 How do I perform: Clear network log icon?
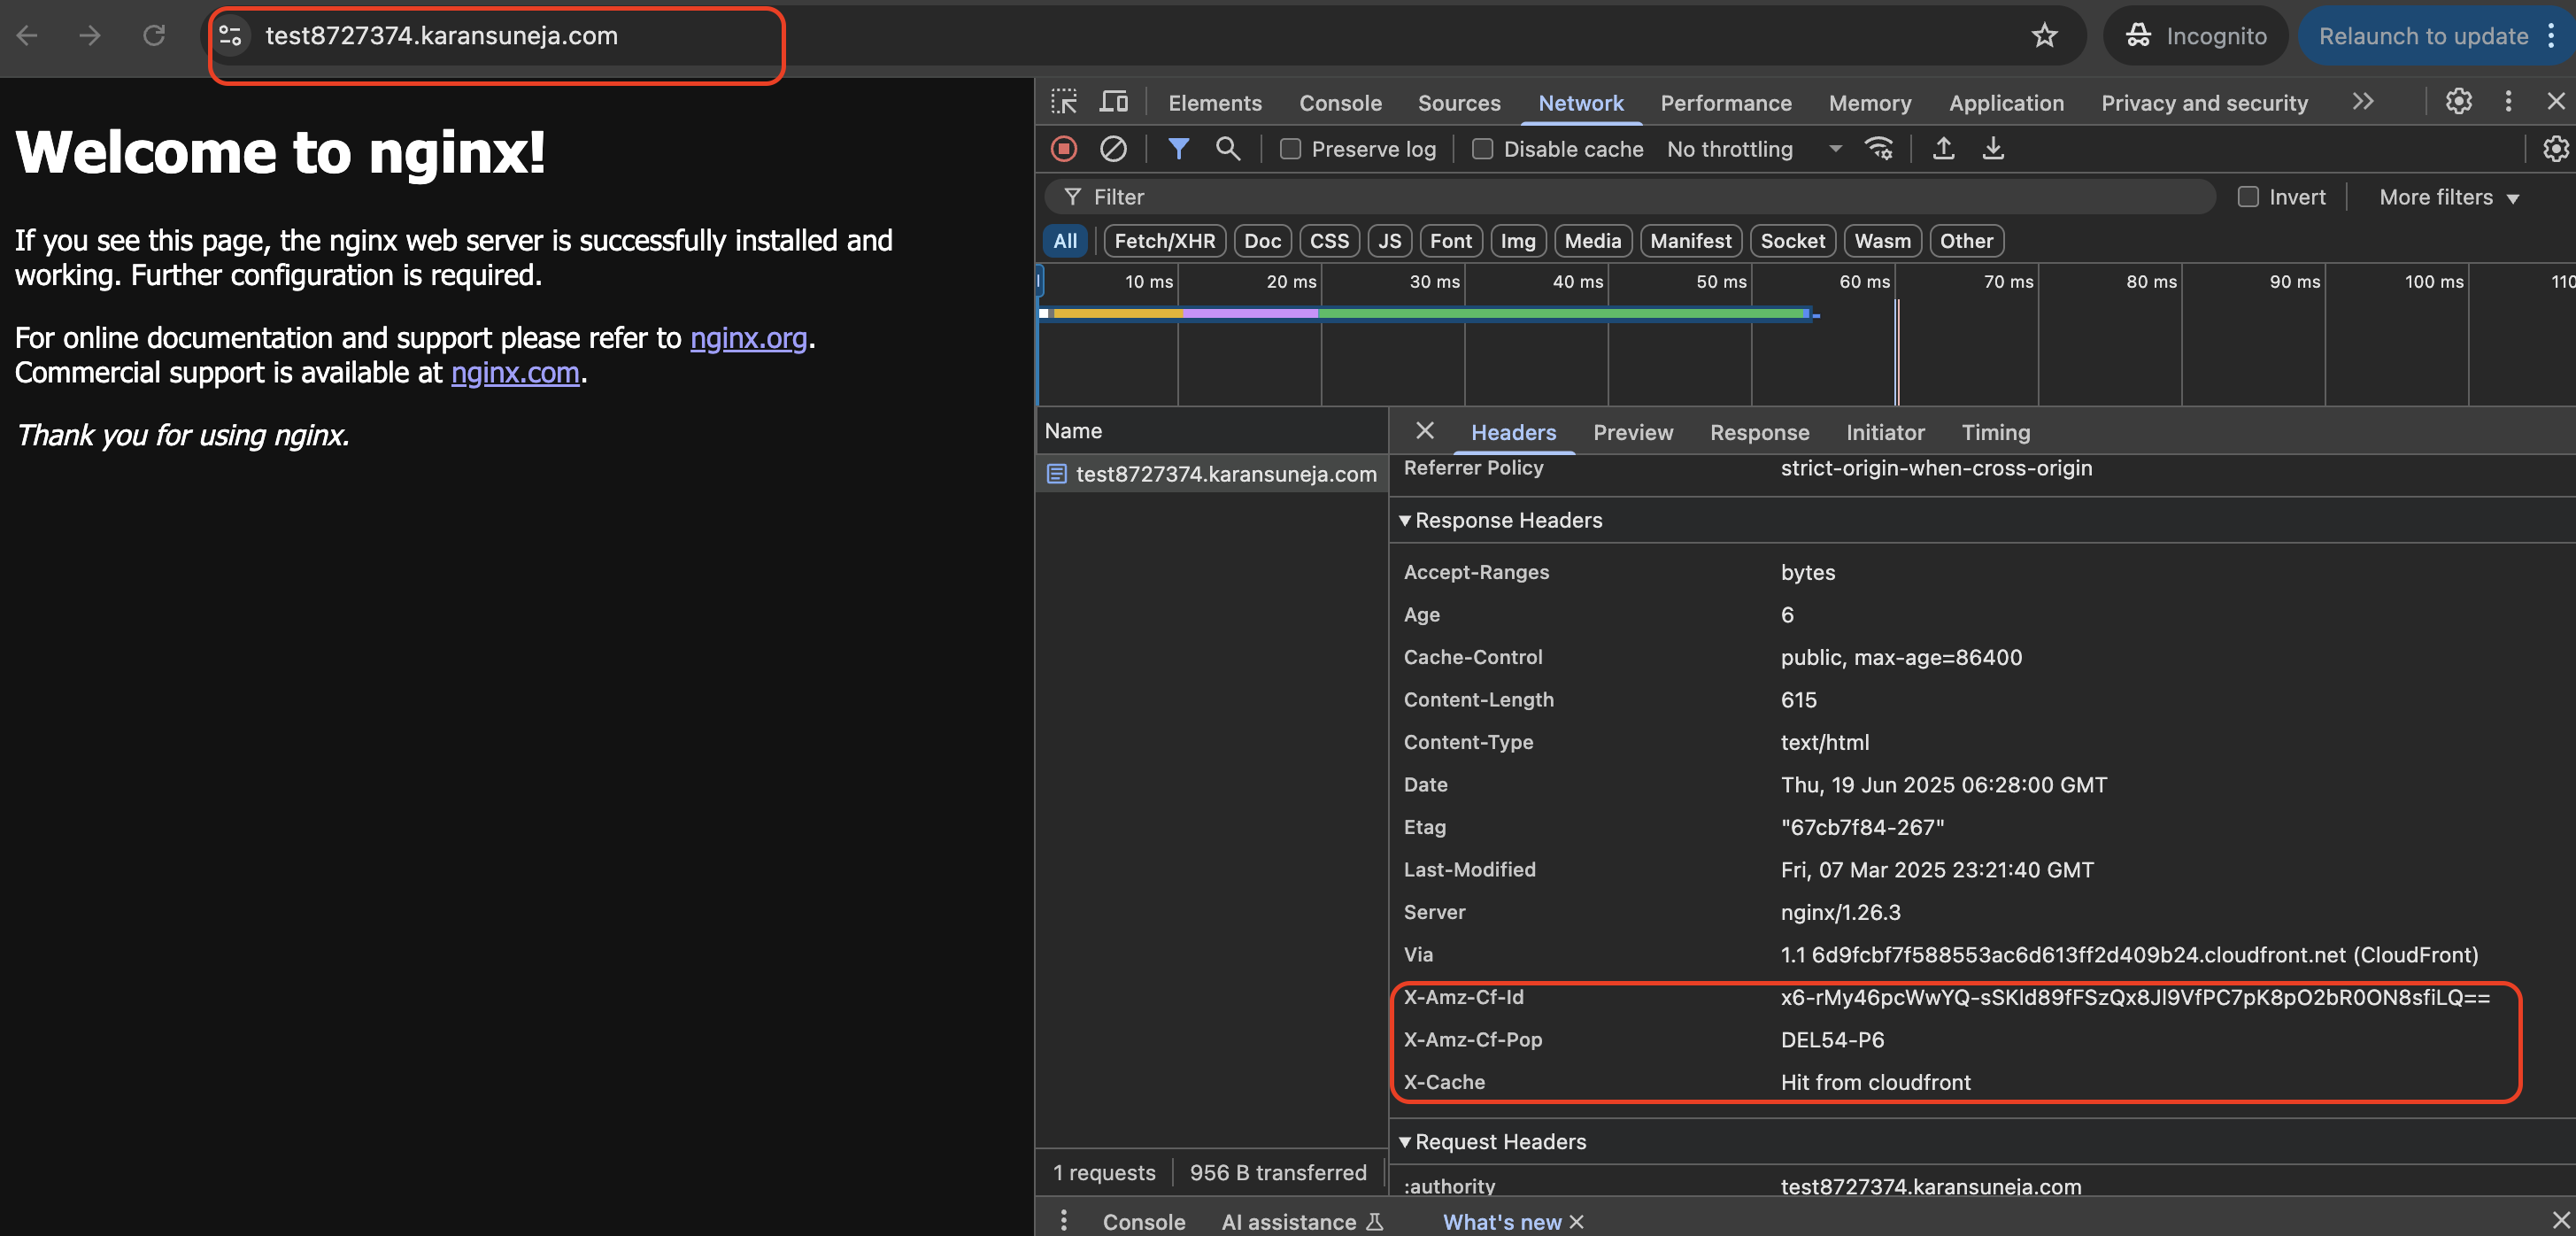point(1113,149)
